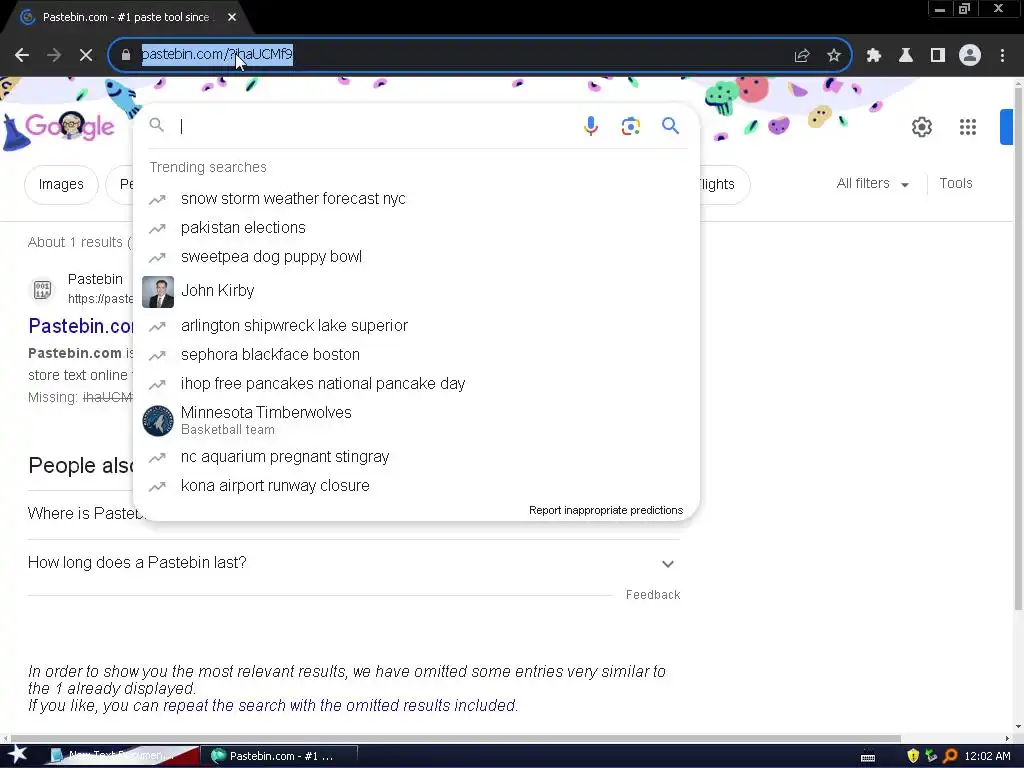Open the Pastebin.com result title link
1024x768 pixels.
point(80,326)
